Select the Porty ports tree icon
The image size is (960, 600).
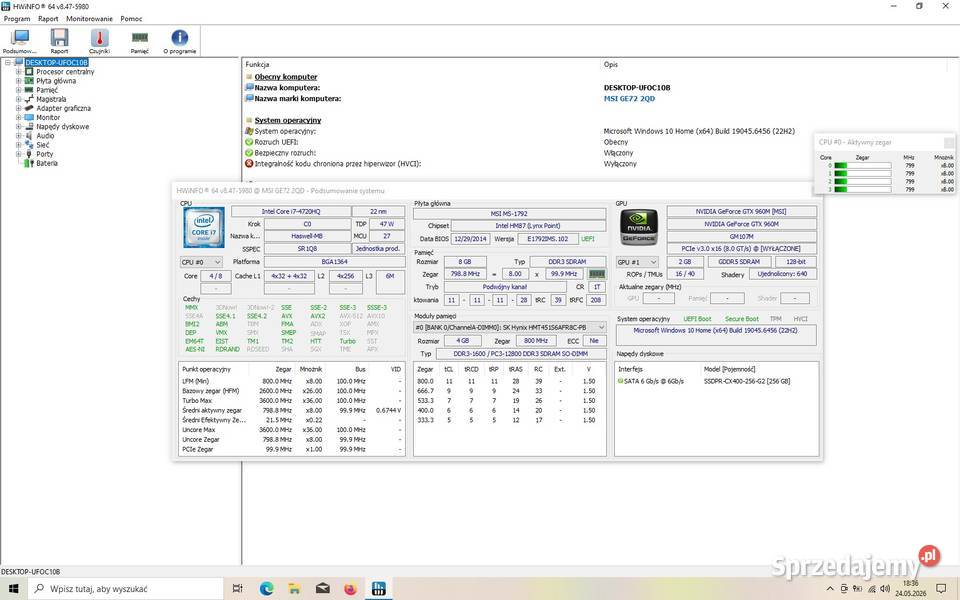click(29, 154)
